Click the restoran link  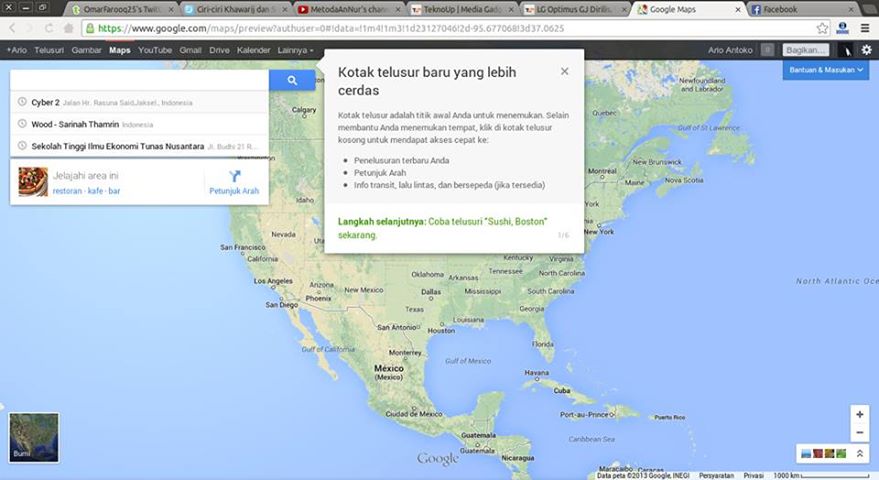[x=67, y=191]
